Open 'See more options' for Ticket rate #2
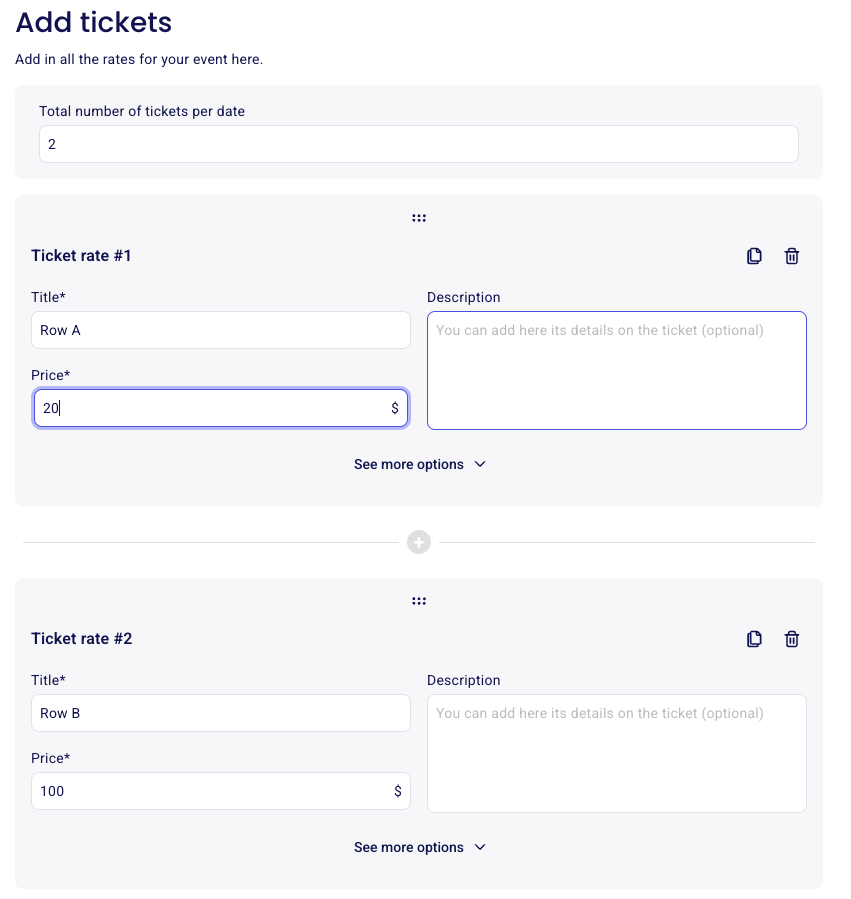The width and height of the screenshot is (851, 899). (x=409, y=847)
